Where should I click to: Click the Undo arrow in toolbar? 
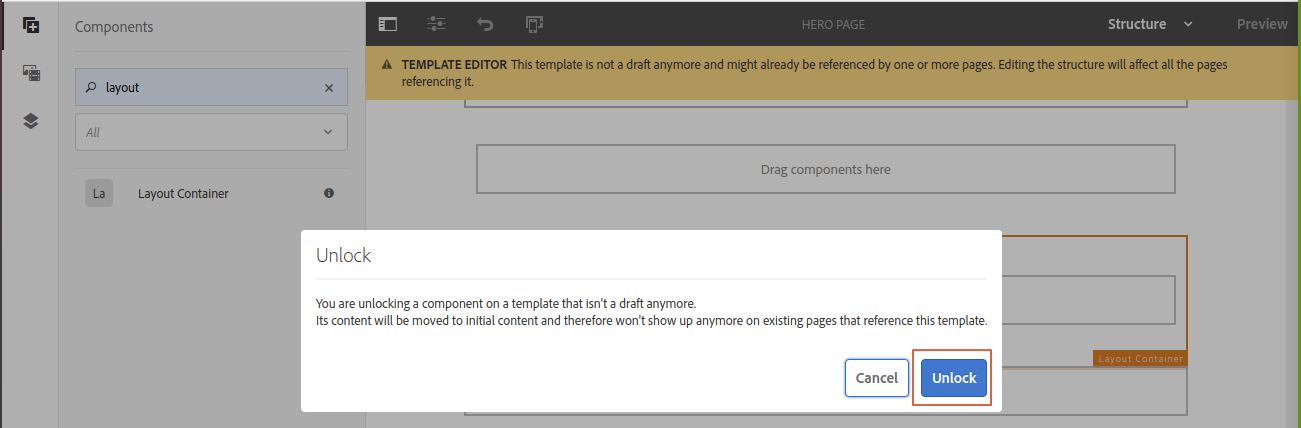[485, 24]
